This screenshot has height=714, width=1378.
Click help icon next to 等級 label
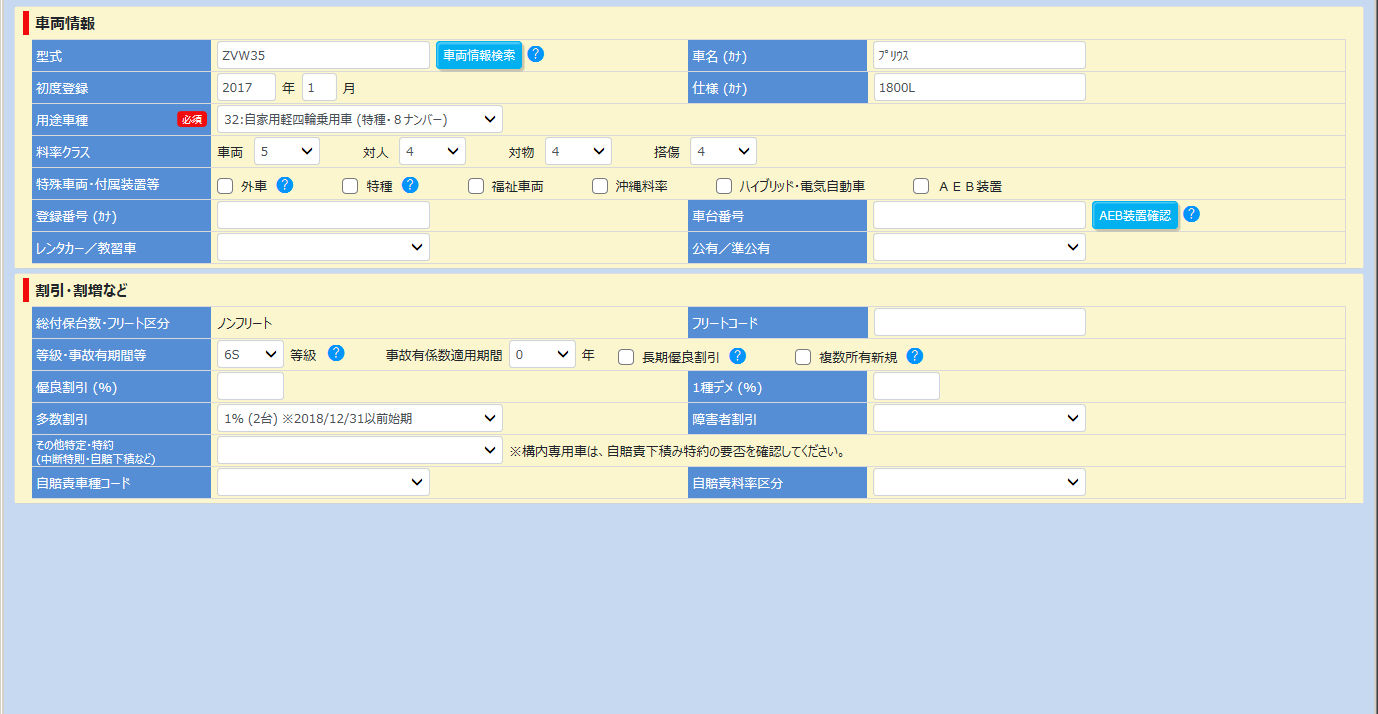click(336, 353)
